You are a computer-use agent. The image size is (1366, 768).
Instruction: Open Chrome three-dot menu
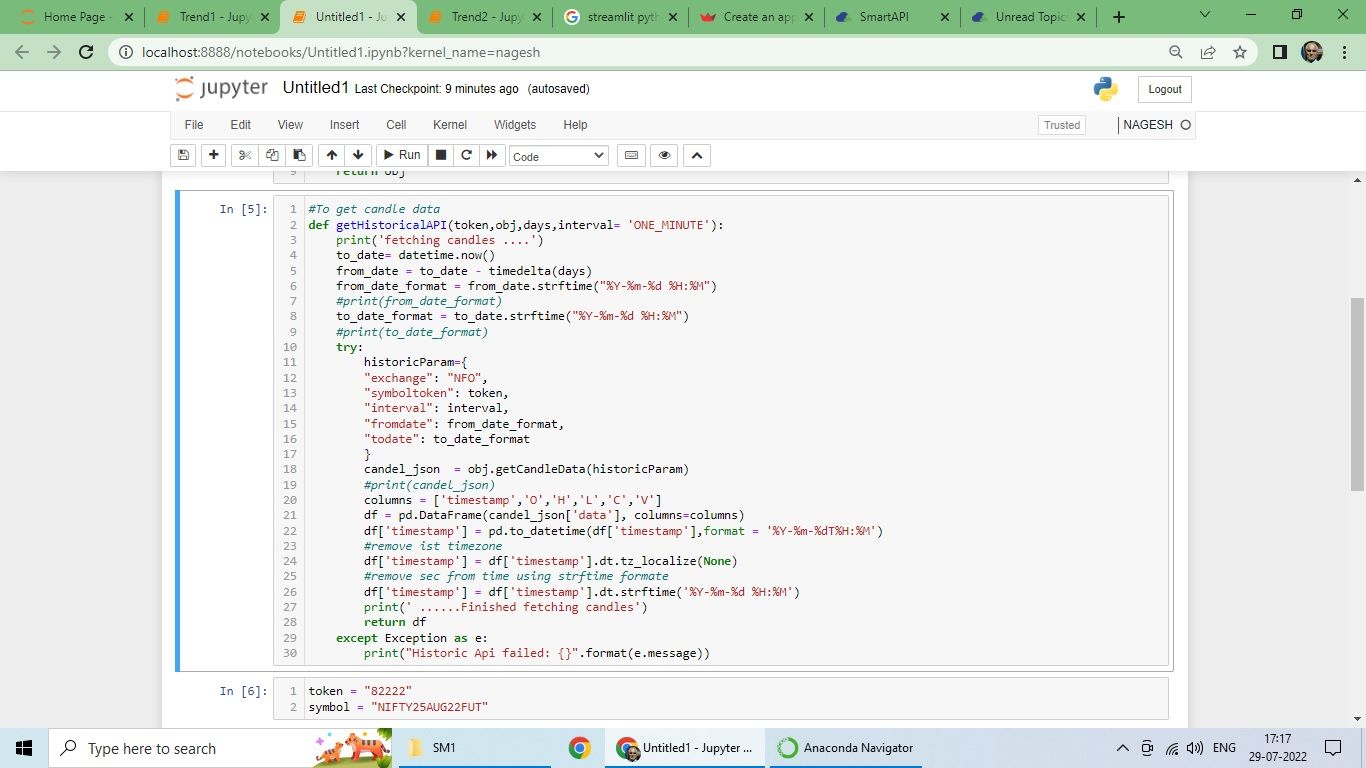(1344, 53)
